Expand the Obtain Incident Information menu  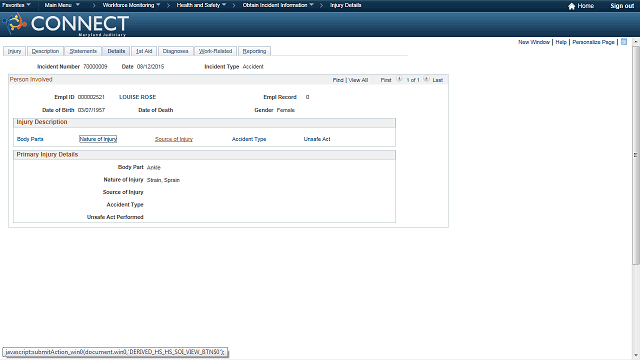(x=278, y=5)
